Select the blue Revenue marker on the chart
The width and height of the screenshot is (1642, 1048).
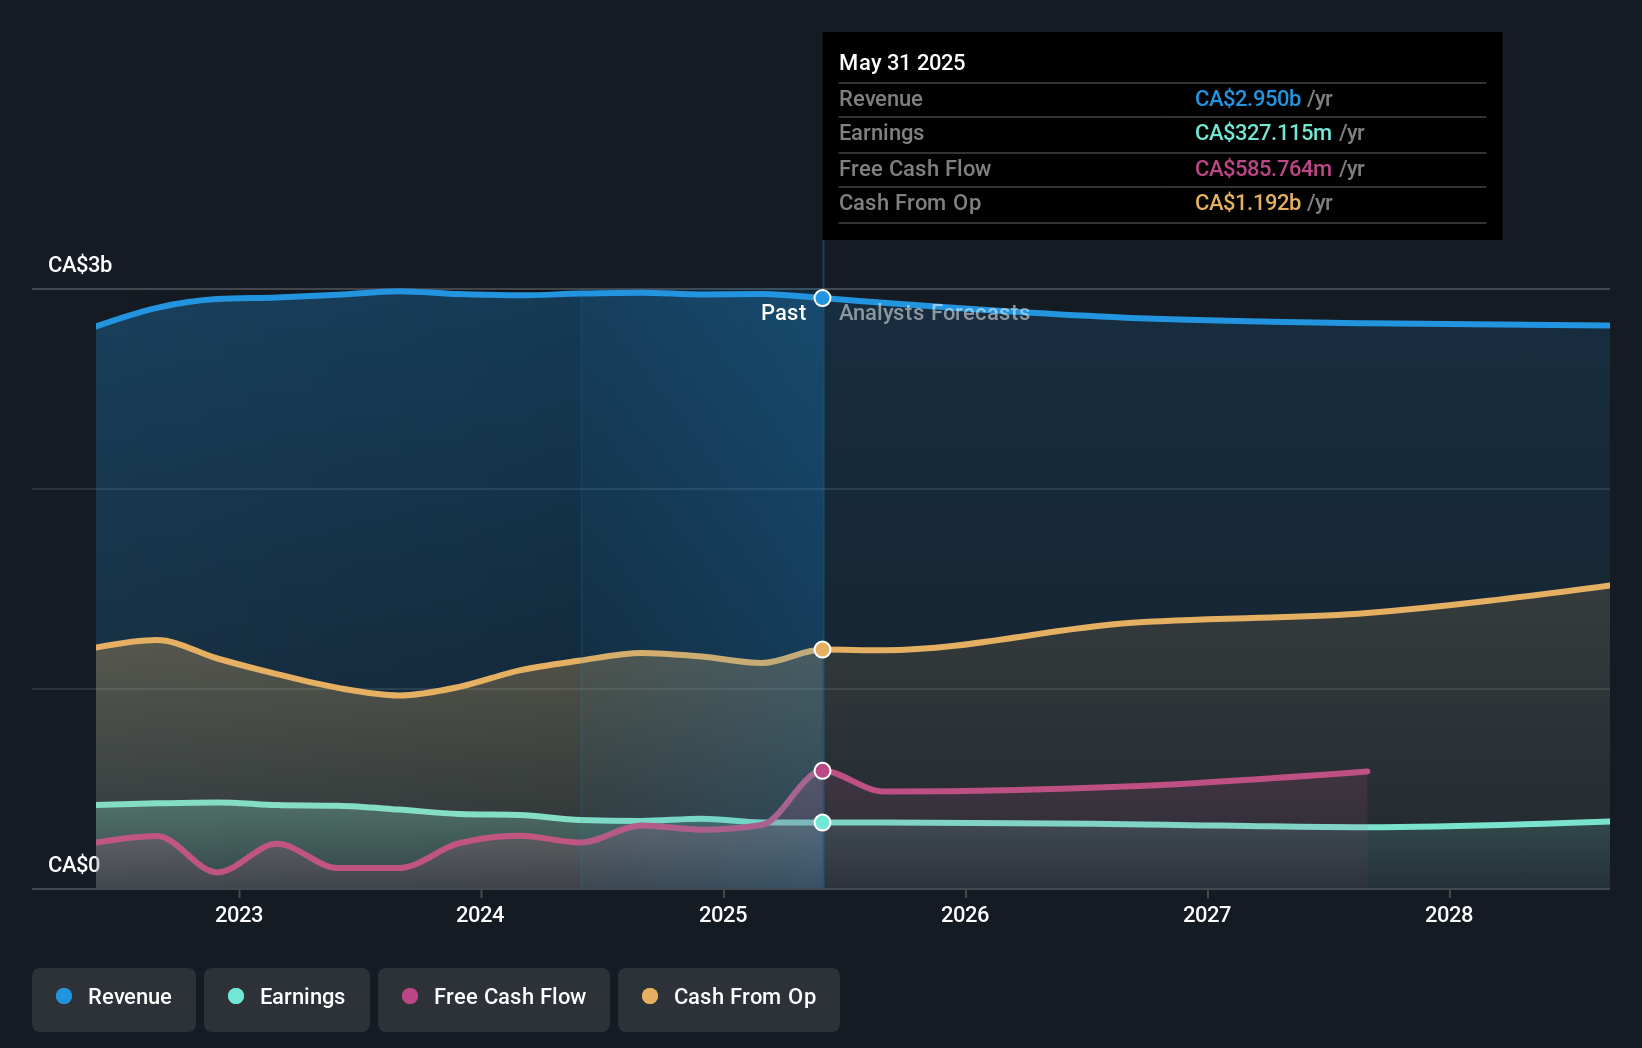tap(822, 297)
